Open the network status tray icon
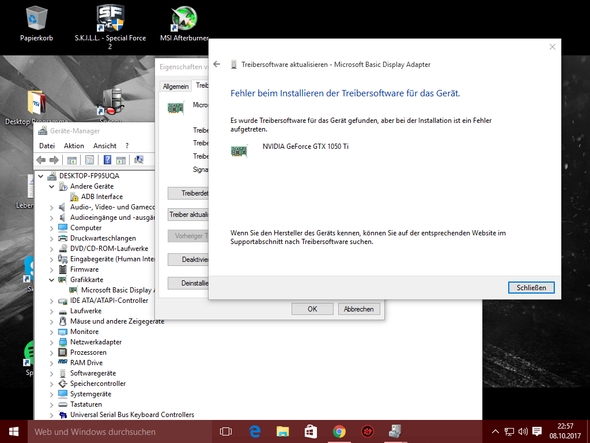590x443 pixels. tap(509, 432)
